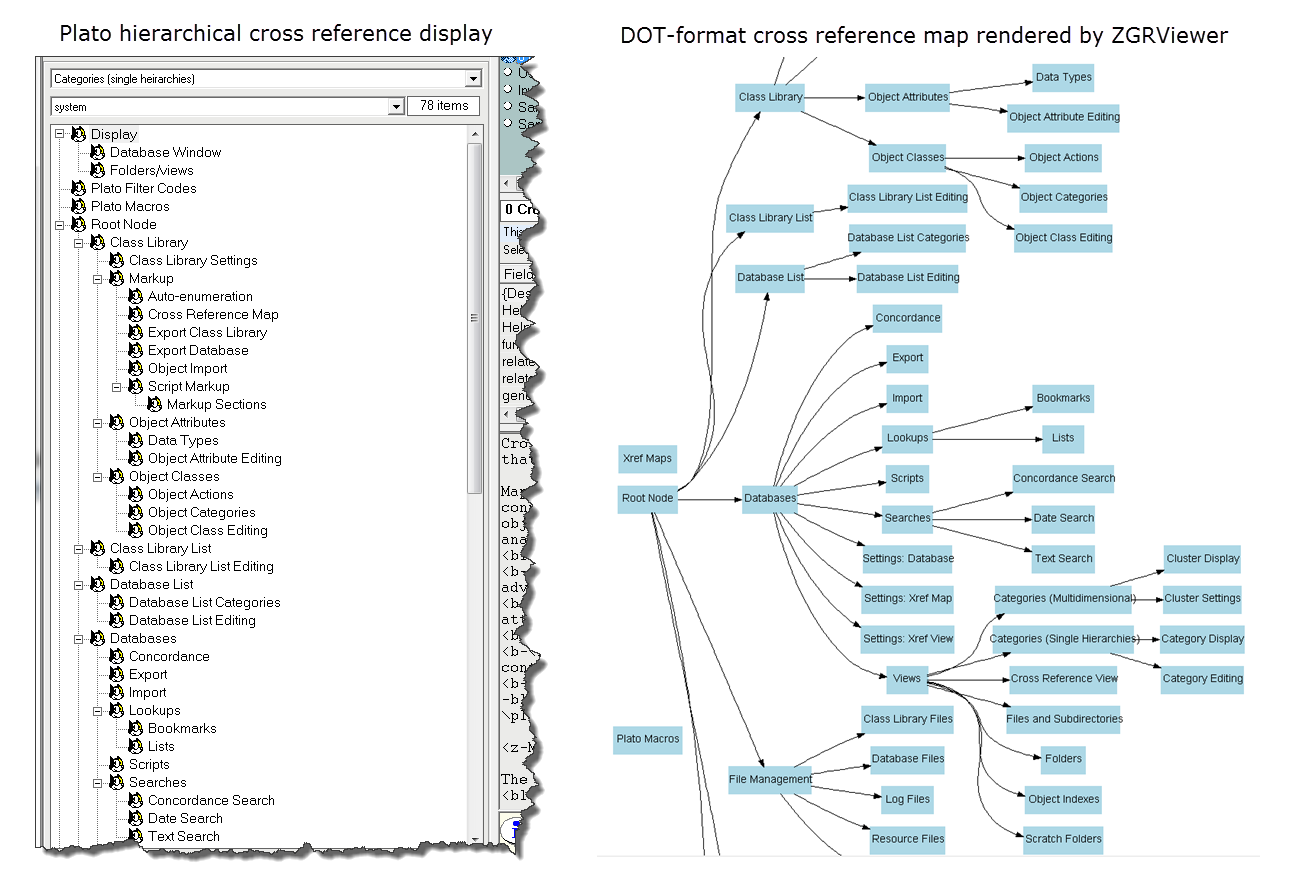Select the last radio button labeled 'Sa'
The image size is (1304, 894).
click(x=508, y=124)
